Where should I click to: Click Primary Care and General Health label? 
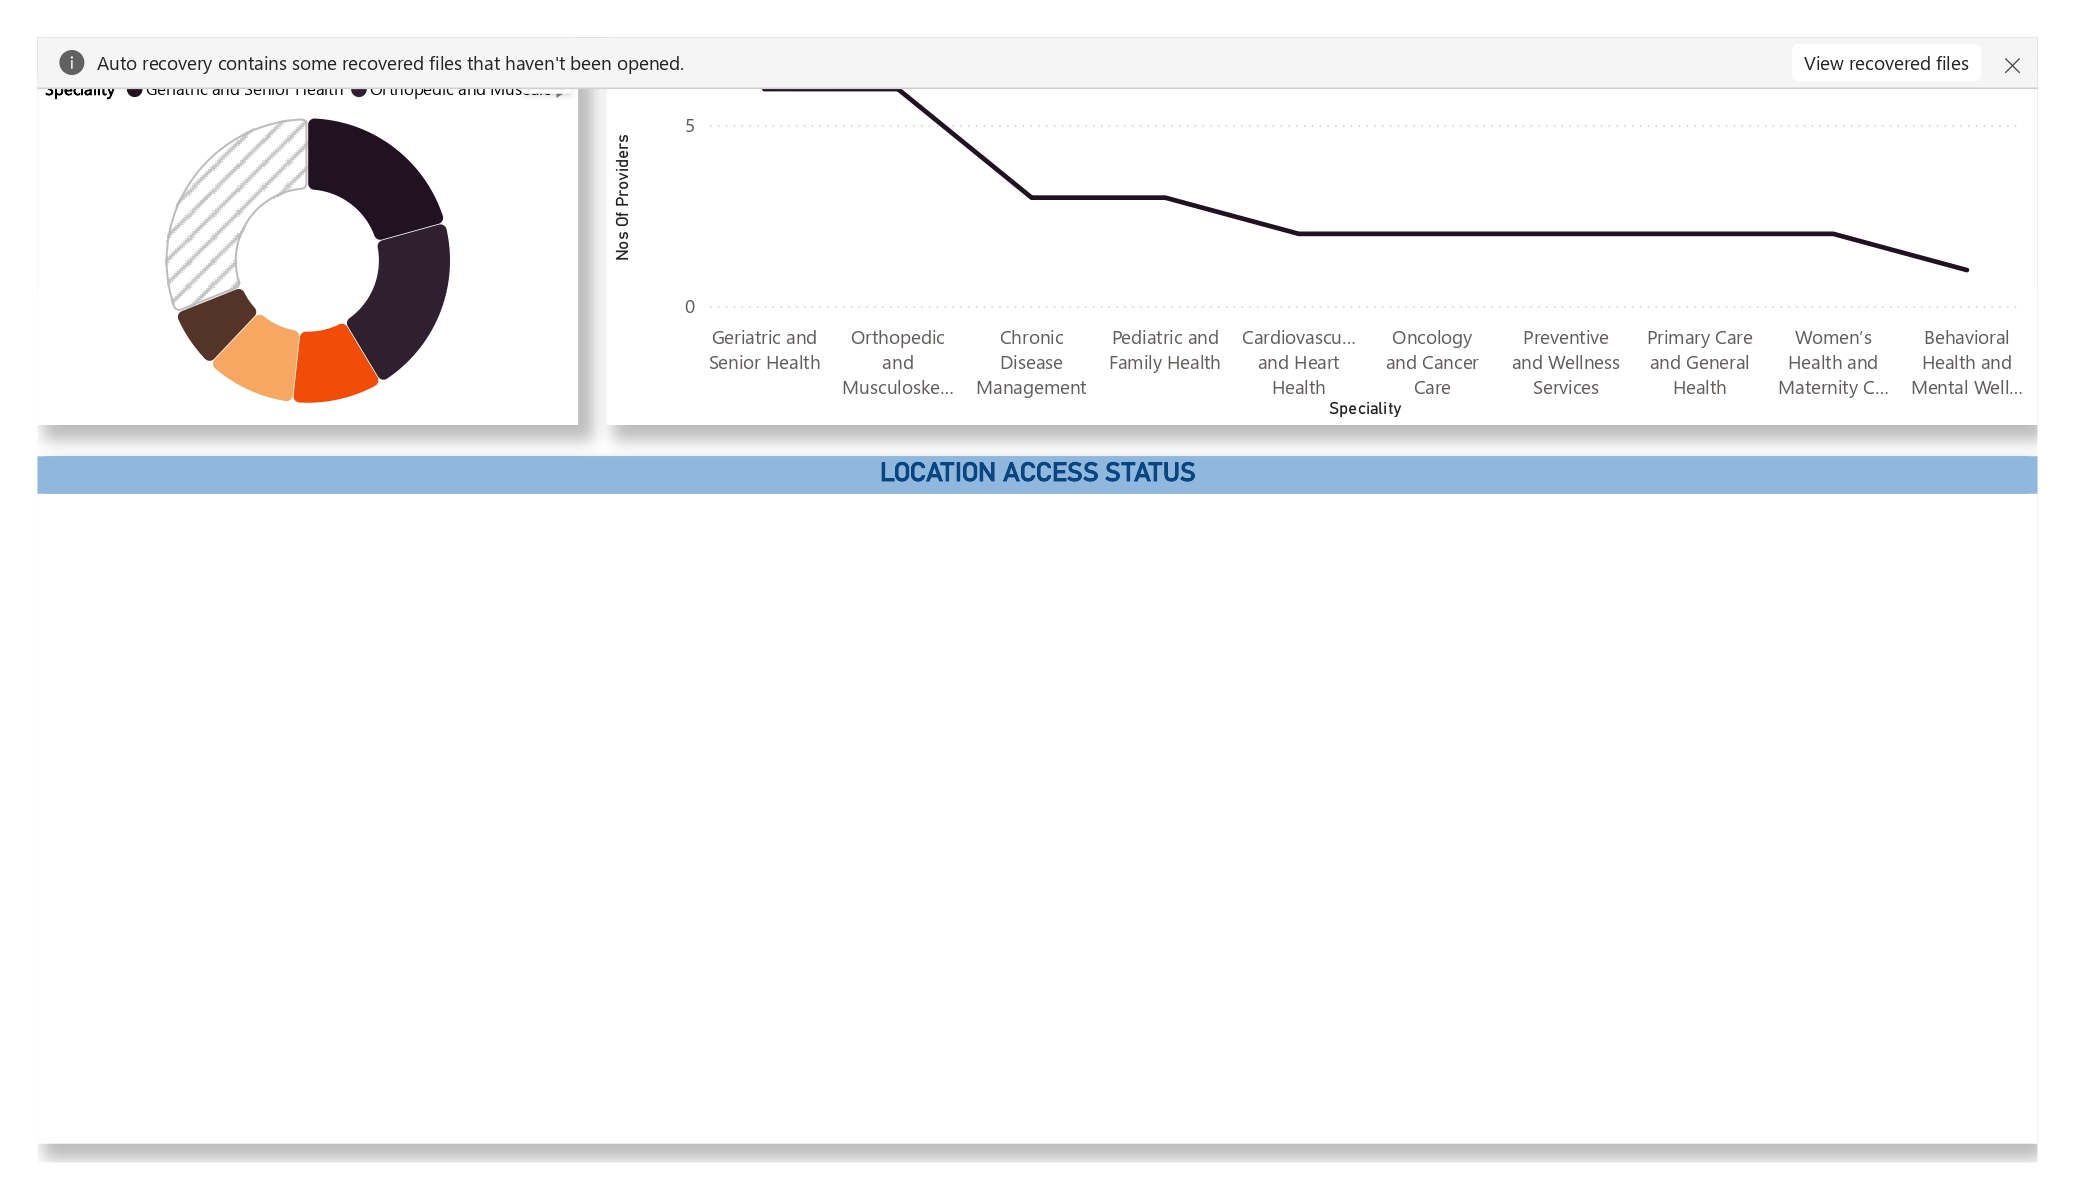point(1699,362)
